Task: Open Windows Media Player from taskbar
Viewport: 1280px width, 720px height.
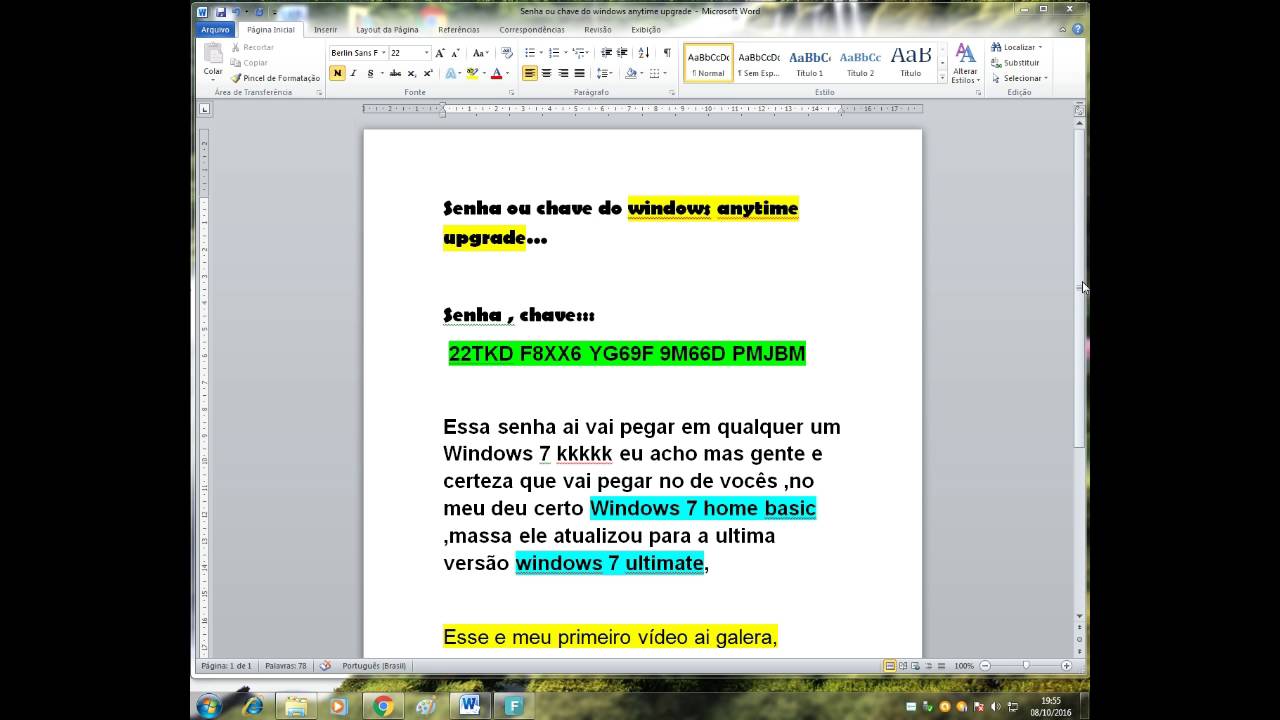Action: pyautogui.click(x=338, y=706)
